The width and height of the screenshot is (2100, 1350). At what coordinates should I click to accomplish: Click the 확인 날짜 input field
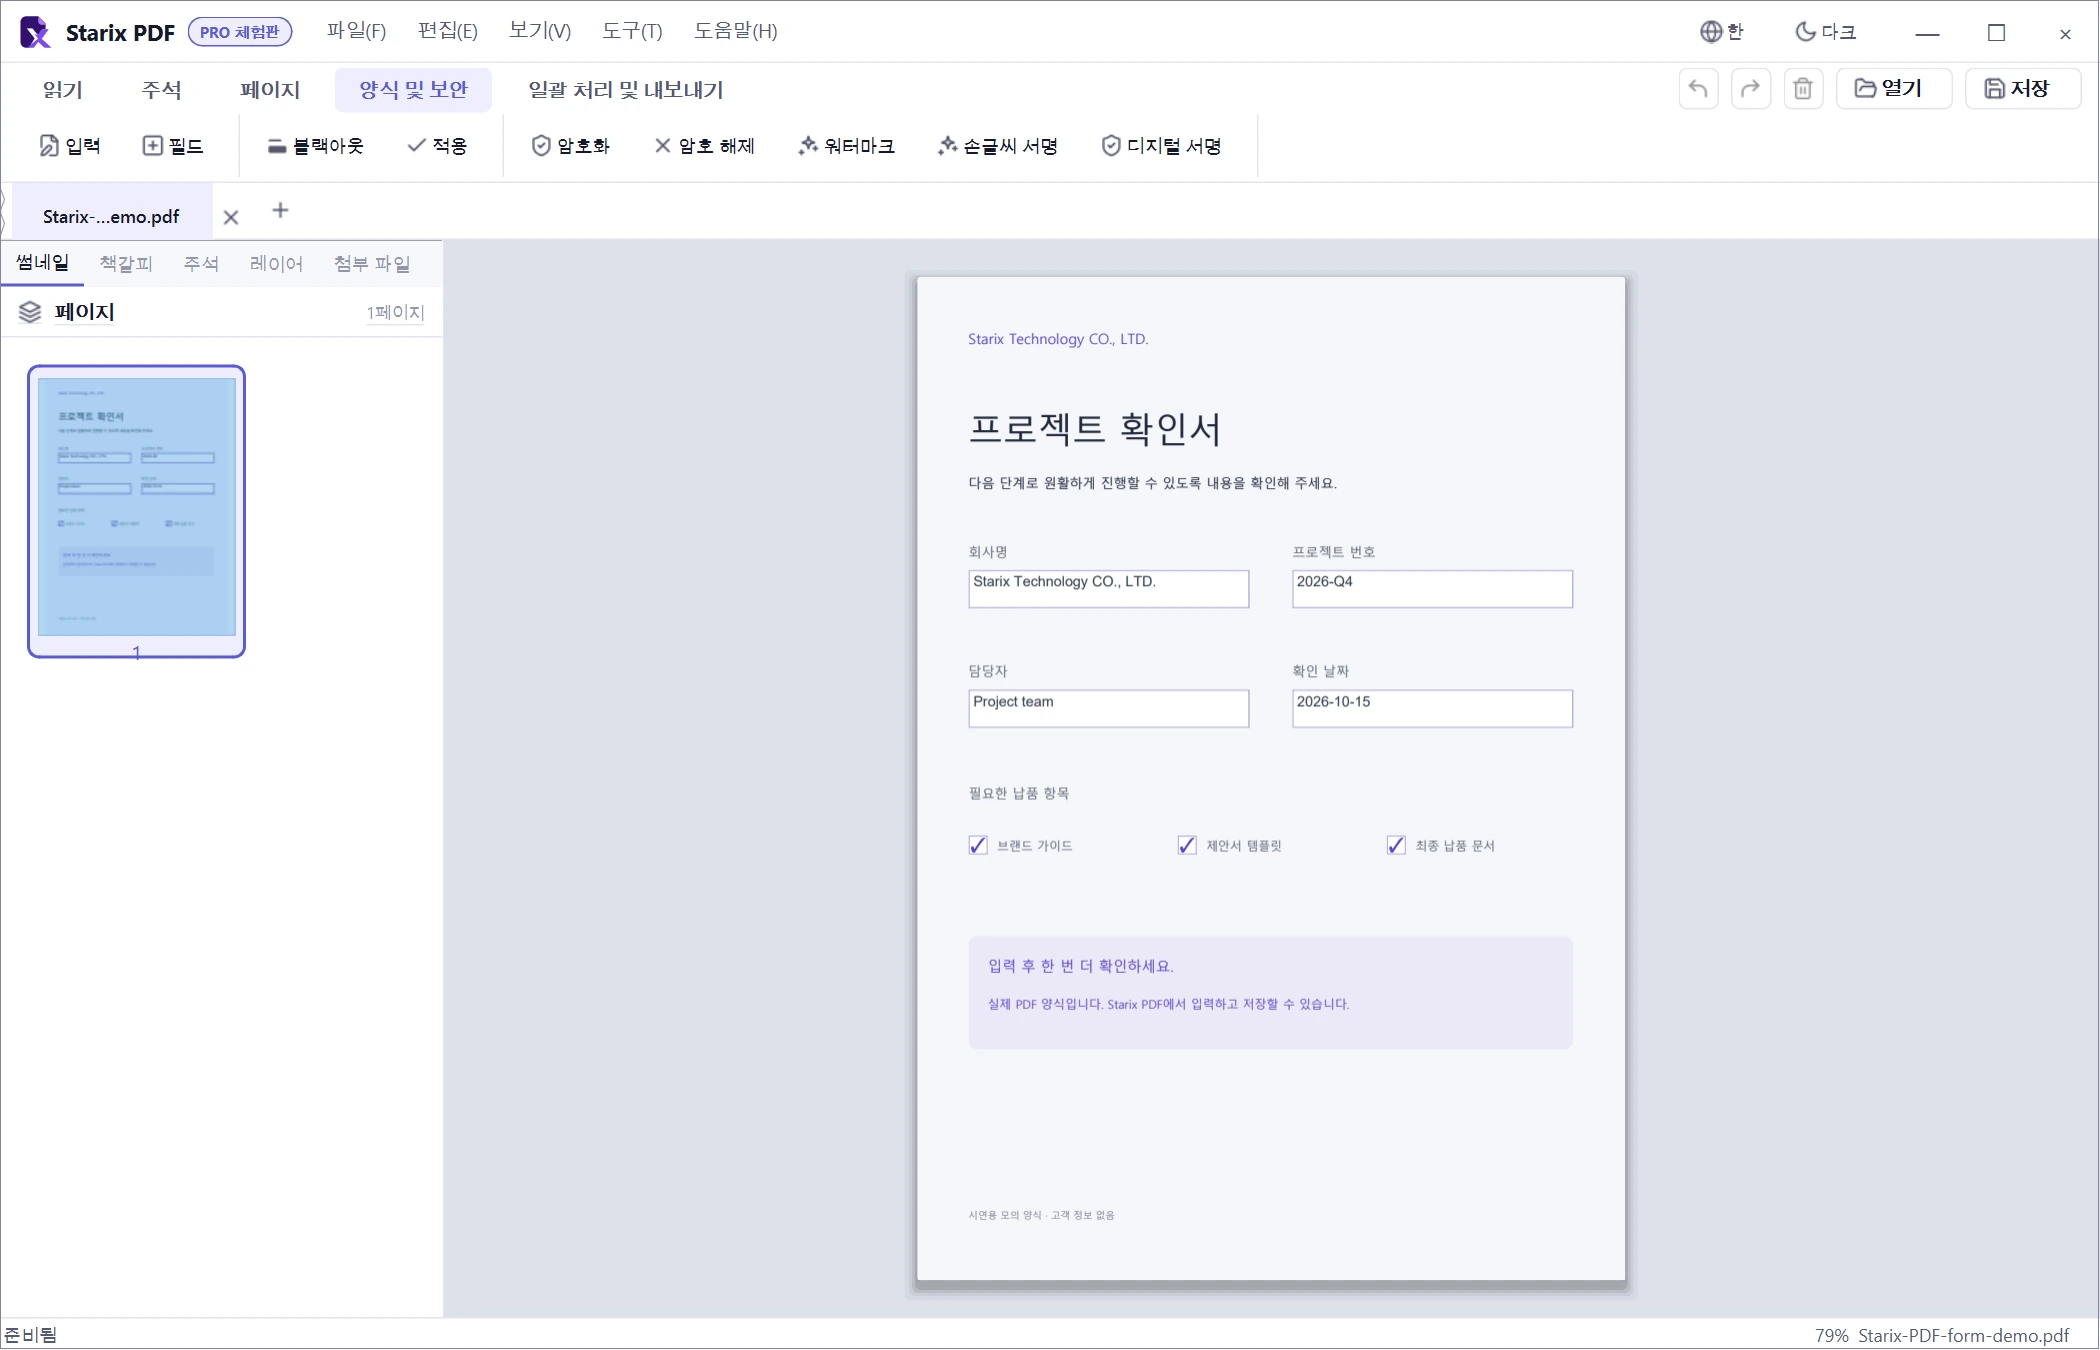pos(1432,708)
